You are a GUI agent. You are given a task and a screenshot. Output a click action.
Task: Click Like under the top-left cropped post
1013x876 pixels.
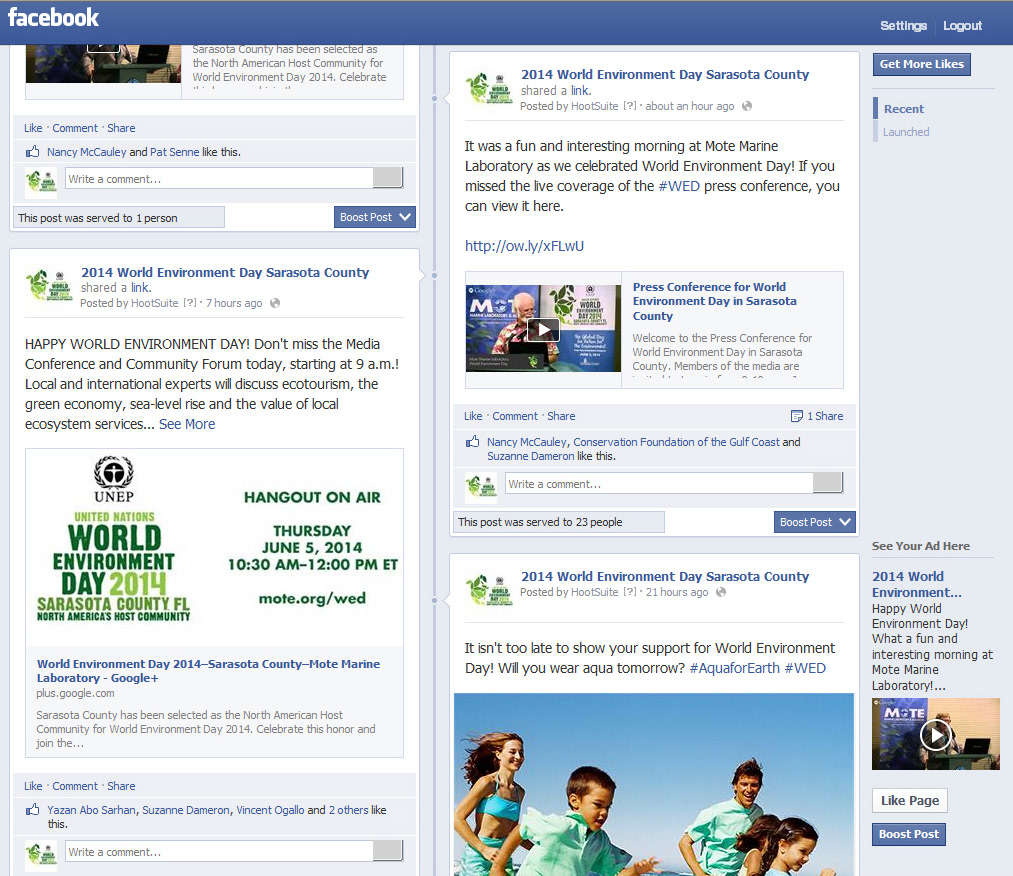pyautogui.click(x=33, y=128)
